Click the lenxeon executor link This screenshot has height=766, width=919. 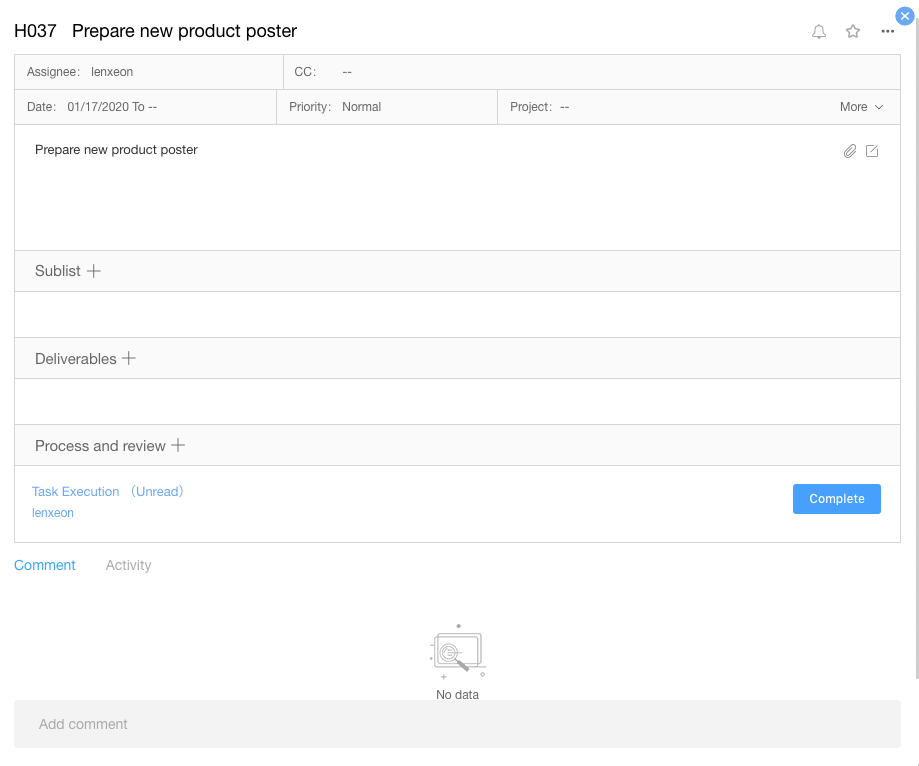pyautogui.click(x=53, y=513)
